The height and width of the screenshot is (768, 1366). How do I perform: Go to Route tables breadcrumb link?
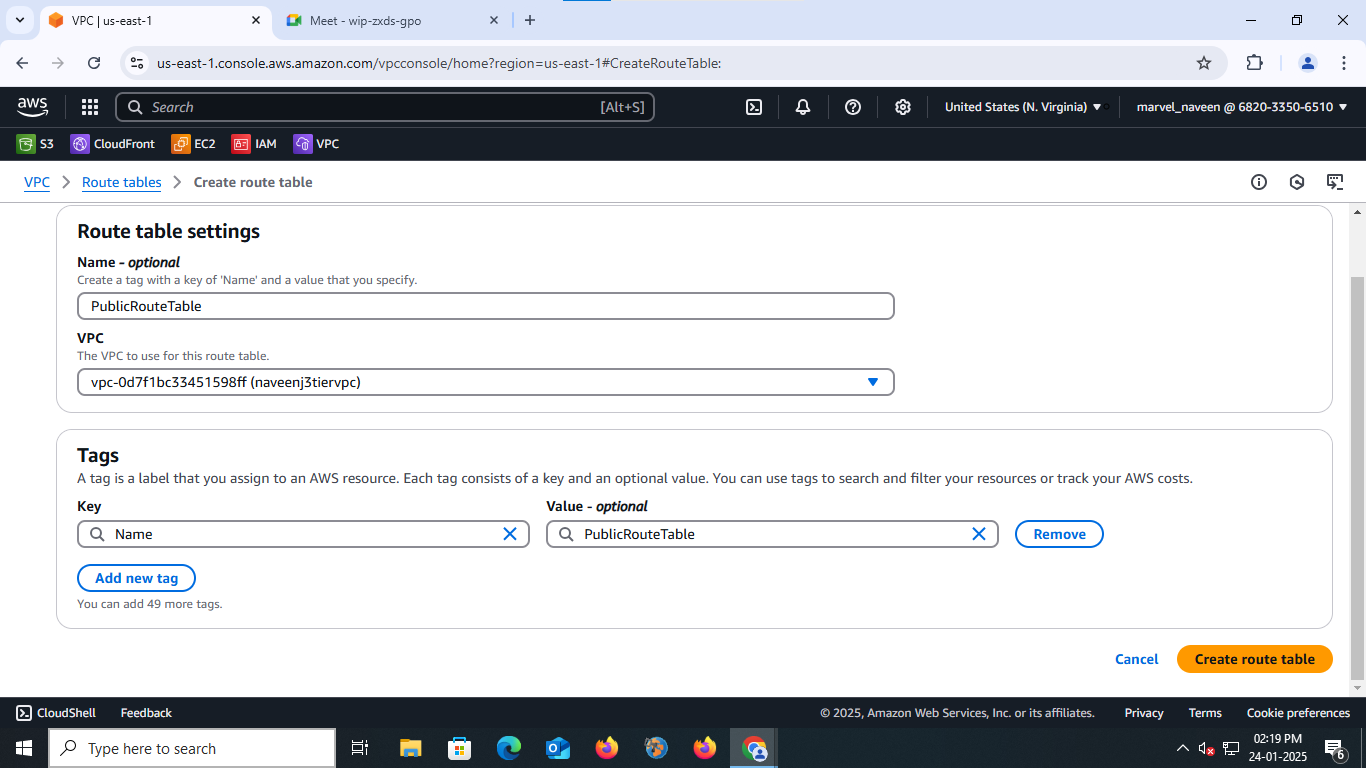(122, 182)
